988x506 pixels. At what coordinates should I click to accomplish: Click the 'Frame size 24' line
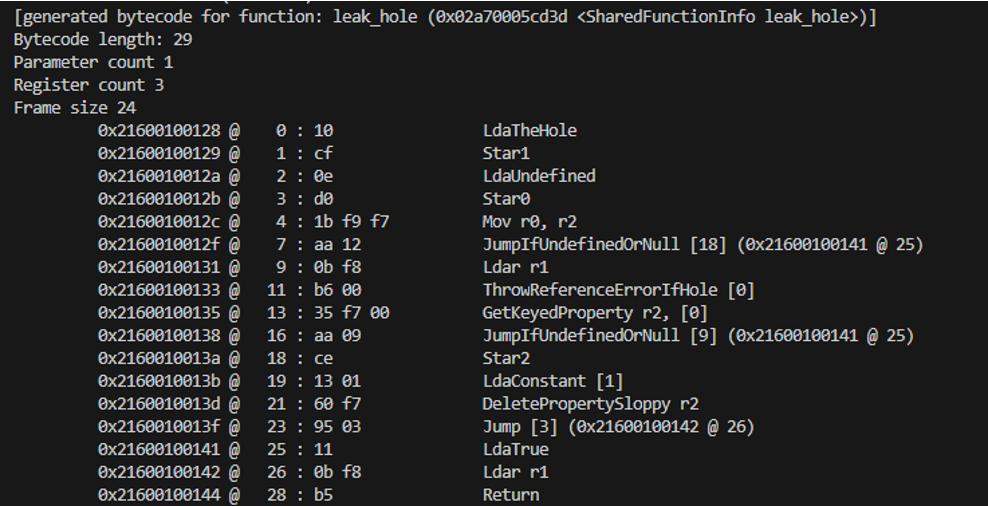(x=75, y=108)
